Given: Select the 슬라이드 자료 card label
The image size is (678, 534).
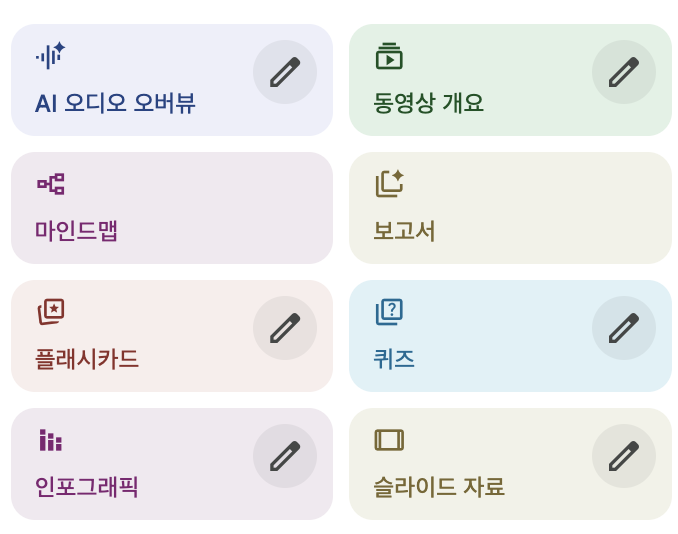Looking at the screenshot, I should click(439, 487).
